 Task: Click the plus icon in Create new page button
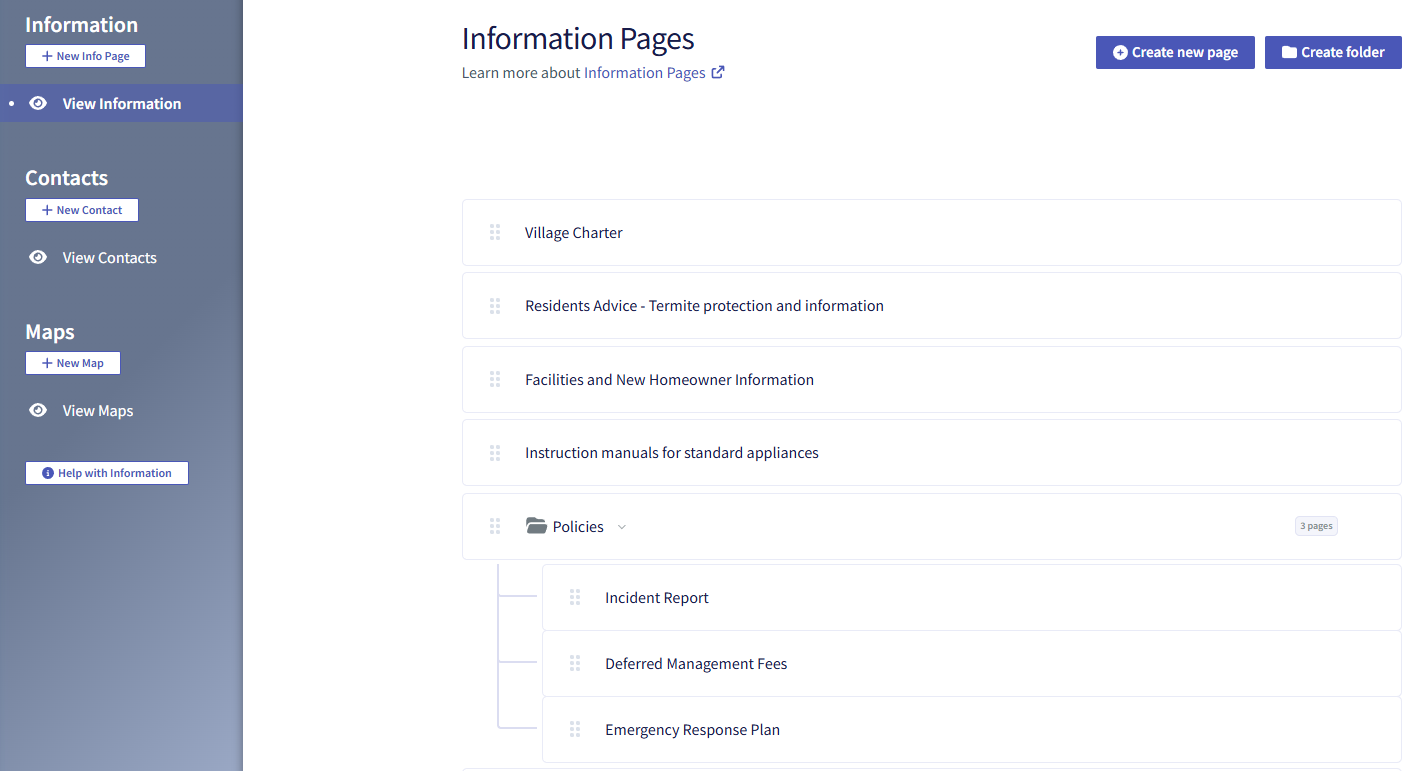(1120, 52)
